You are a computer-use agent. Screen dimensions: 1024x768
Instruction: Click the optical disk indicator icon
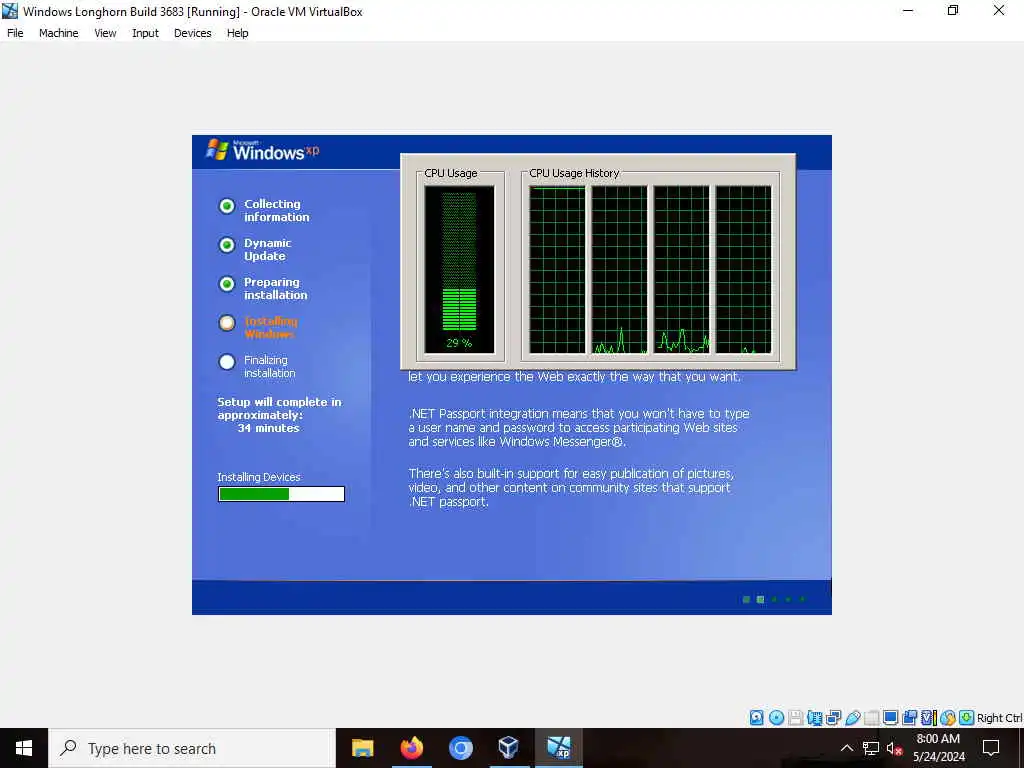click(776, 718)
